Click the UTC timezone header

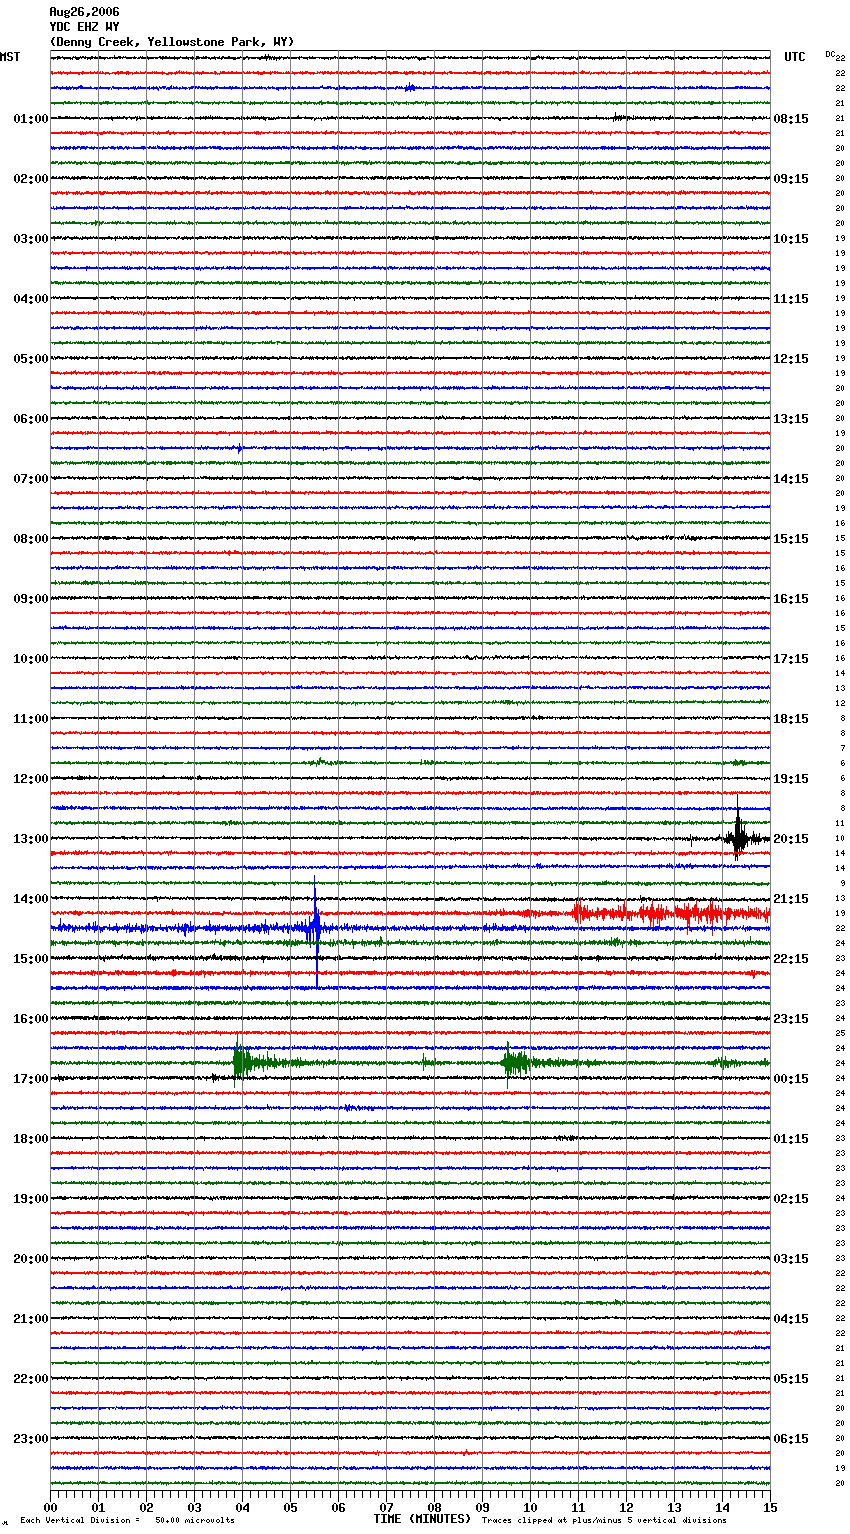pos(794,57)
